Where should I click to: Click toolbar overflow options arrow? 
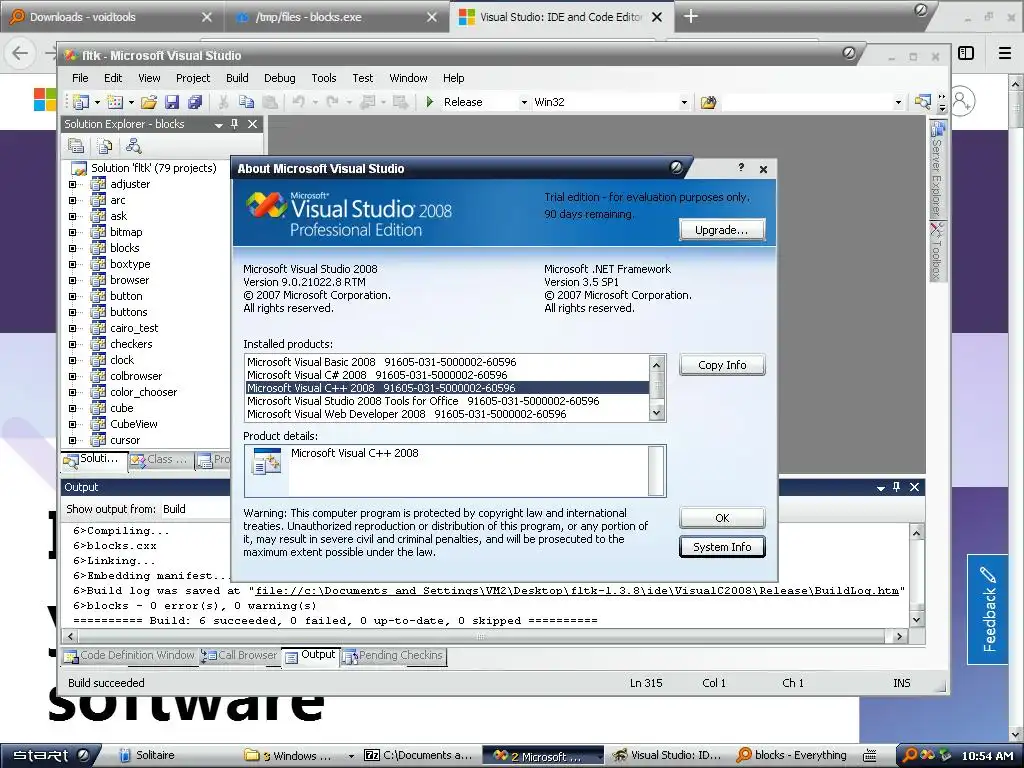tap(942, 103)
